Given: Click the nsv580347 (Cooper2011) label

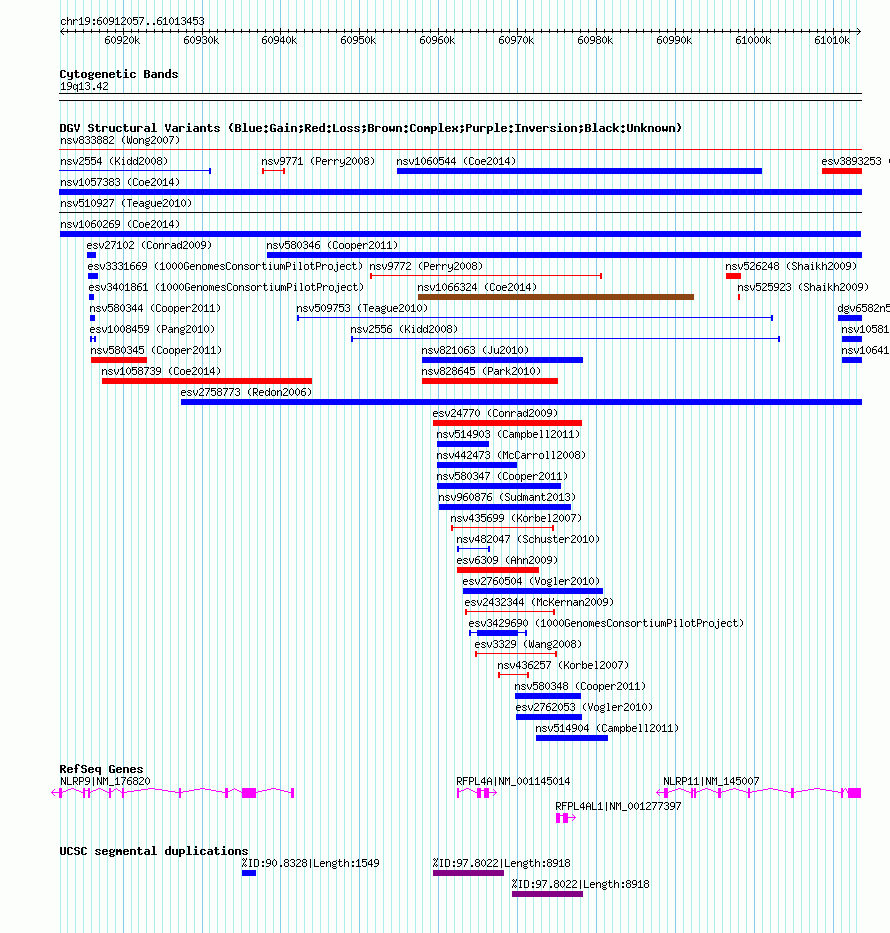Looking at the screenshot, I should (x=502, y=476).
